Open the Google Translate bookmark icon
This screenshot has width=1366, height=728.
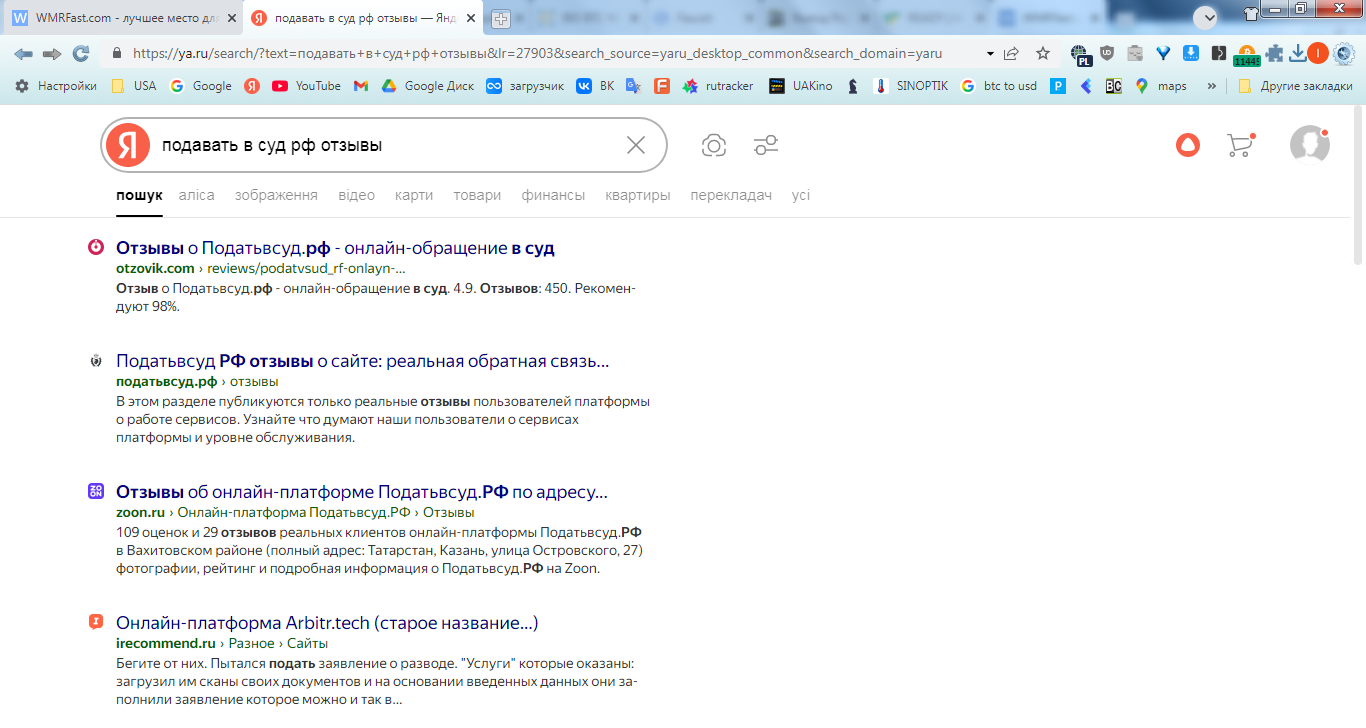(x=633, y=86)
